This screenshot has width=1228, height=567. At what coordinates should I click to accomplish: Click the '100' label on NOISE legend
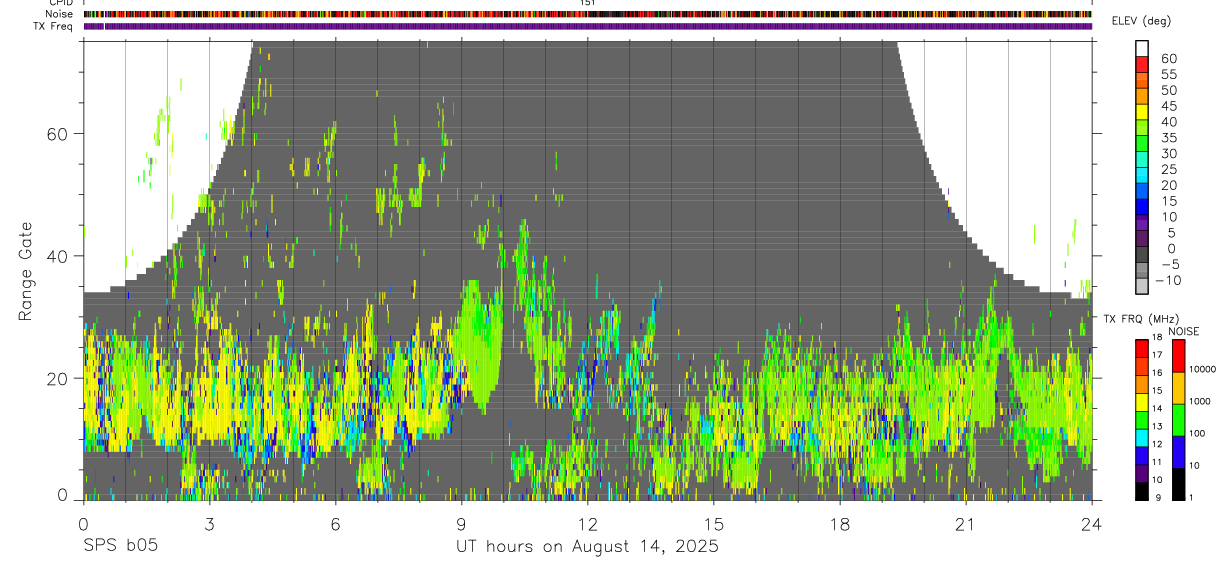pyautogui.click(x=1199, y=433)
